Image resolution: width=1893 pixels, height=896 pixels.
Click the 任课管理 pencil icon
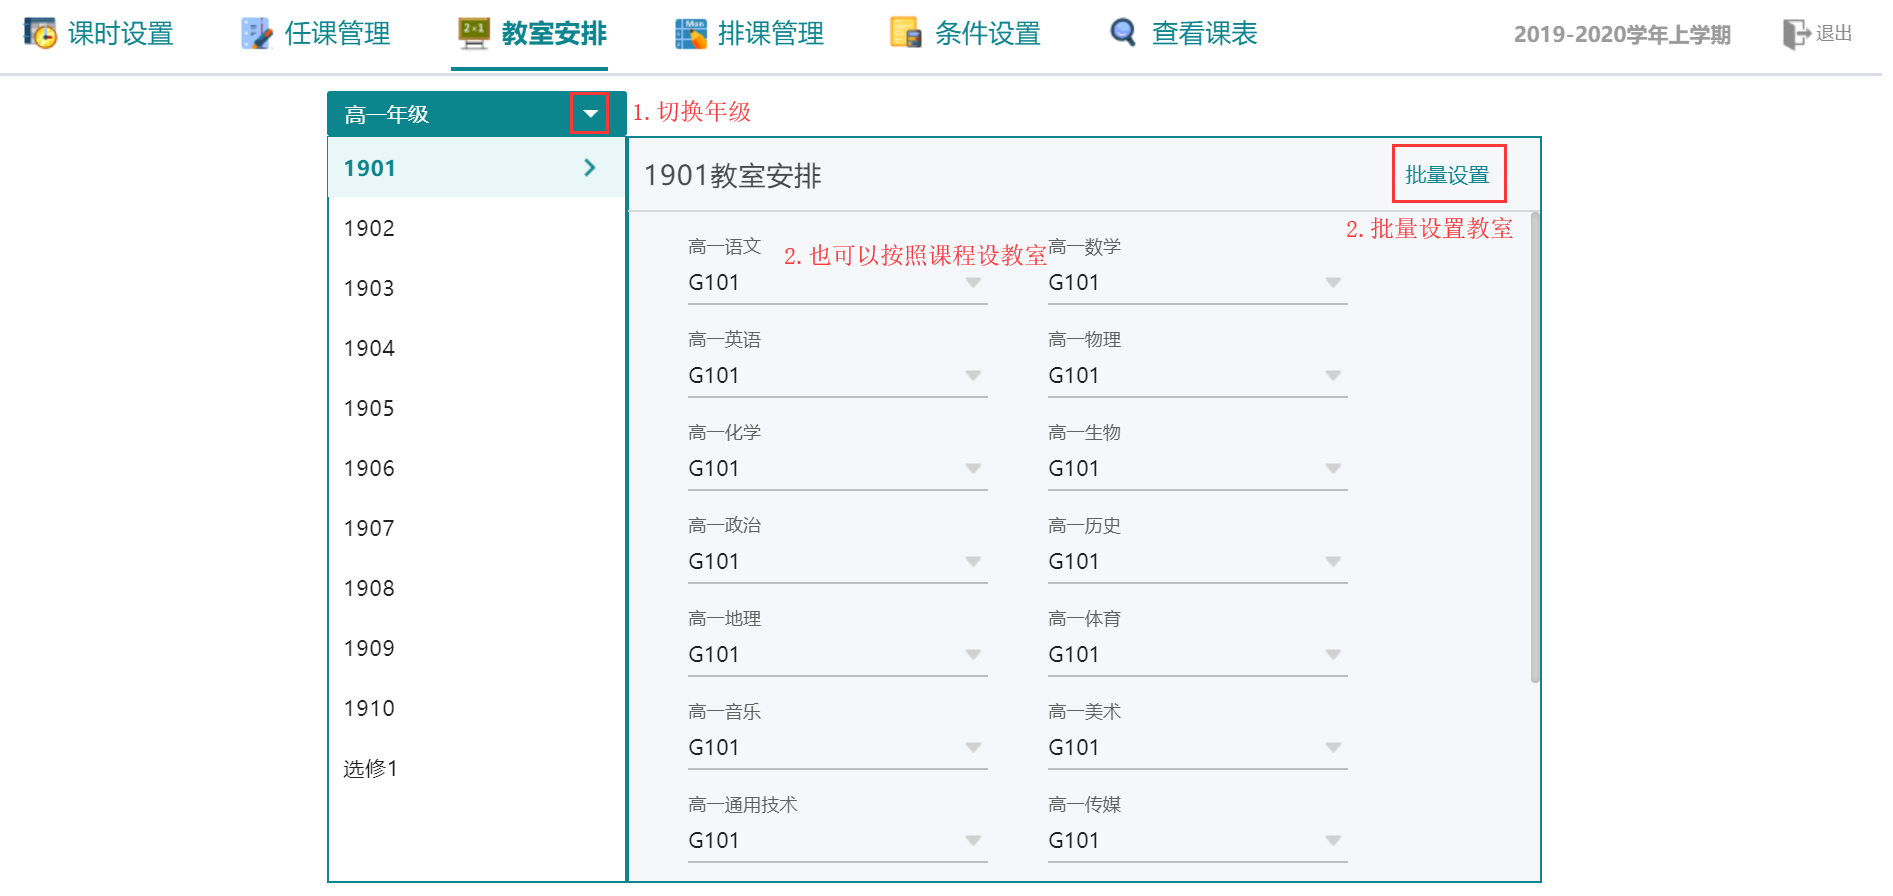click(x=257, y=33)
